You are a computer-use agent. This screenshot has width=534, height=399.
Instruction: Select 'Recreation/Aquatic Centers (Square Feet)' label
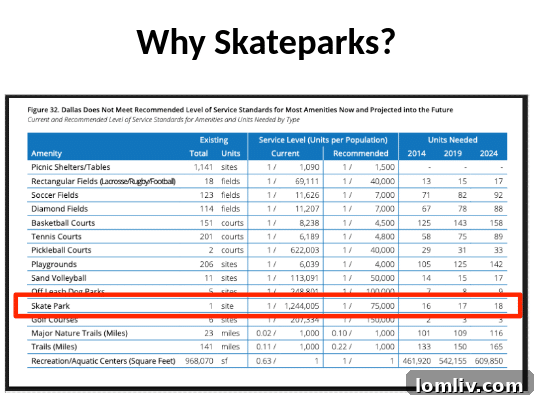103,361
